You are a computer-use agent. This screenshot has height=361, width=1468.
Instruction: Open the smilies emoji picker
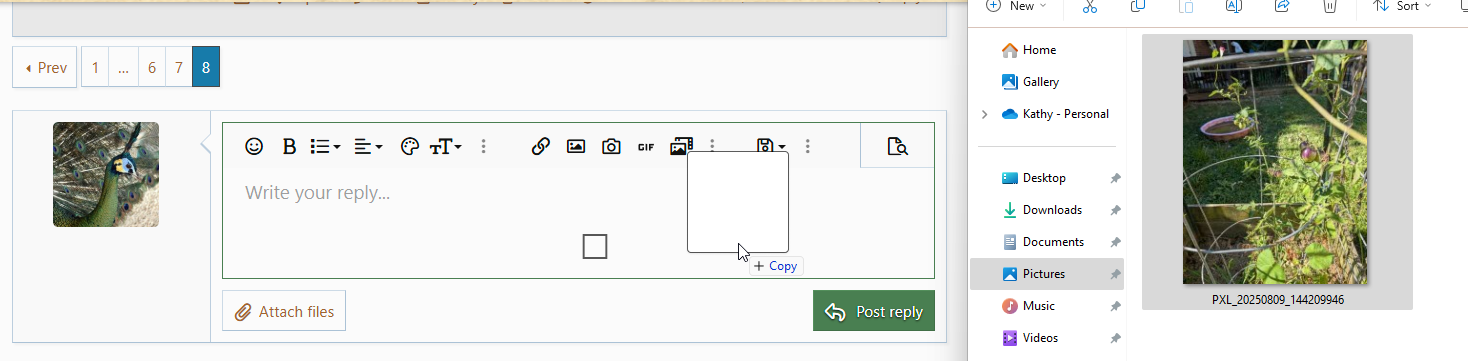pos(254,146)
